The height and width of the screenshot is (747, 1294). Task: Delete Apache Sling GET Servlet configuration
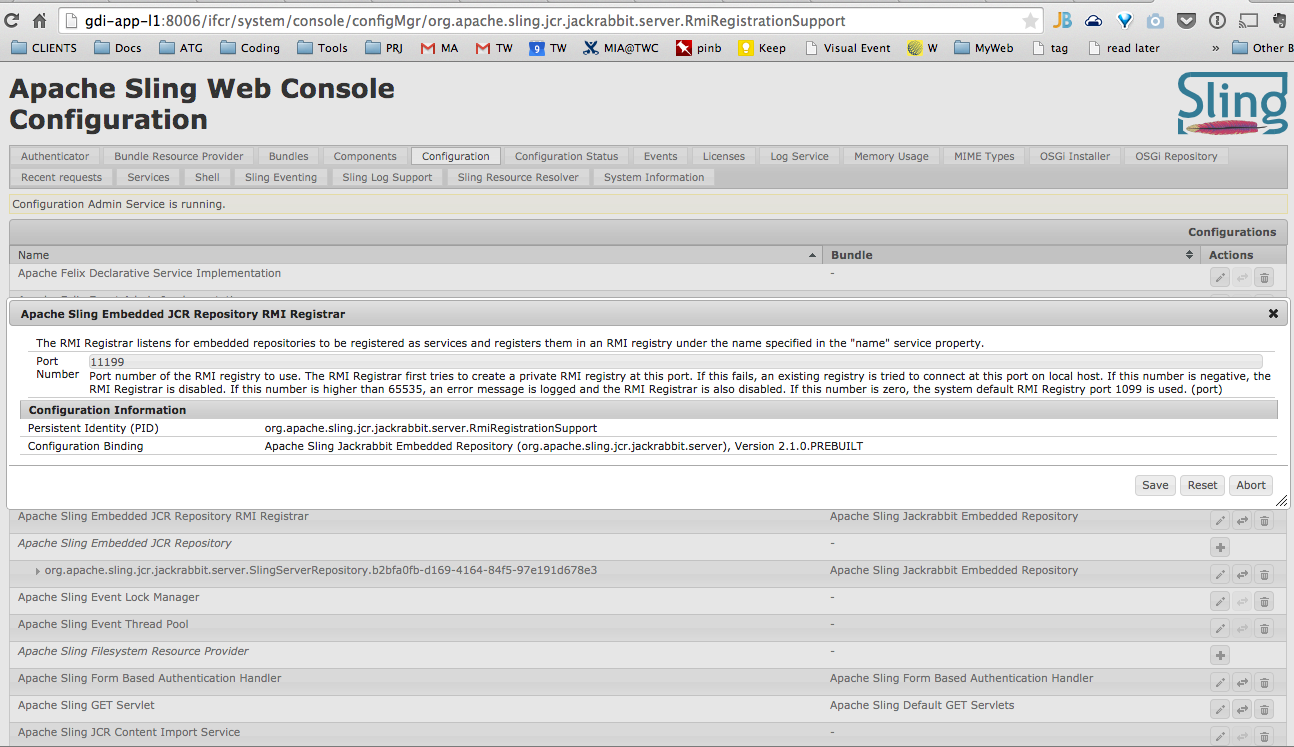click(1264, 710)
